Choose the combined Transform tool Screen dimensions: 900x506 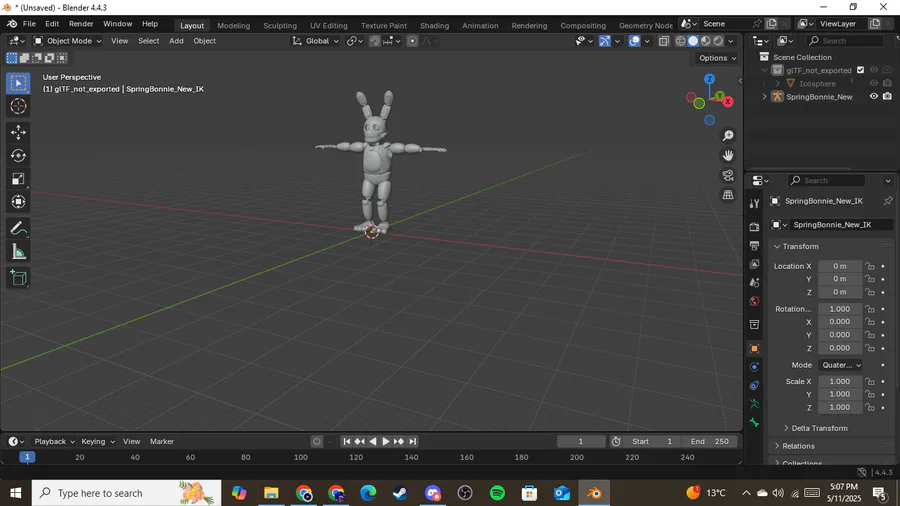(18, 202)
